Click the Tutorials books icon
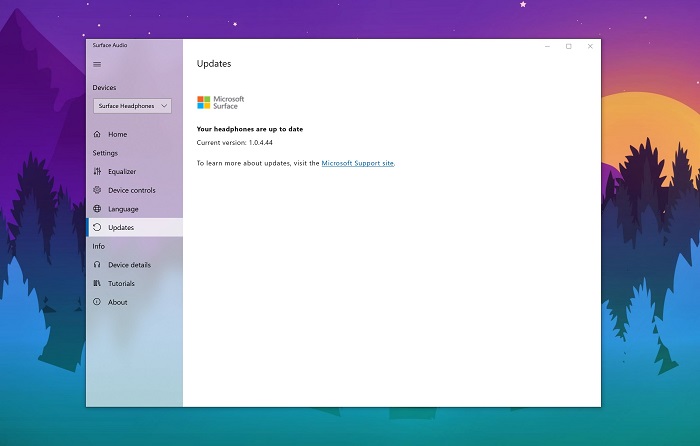The height and width of the screenshot is (446, 700). pyautogui.click(x=97, y=284)
